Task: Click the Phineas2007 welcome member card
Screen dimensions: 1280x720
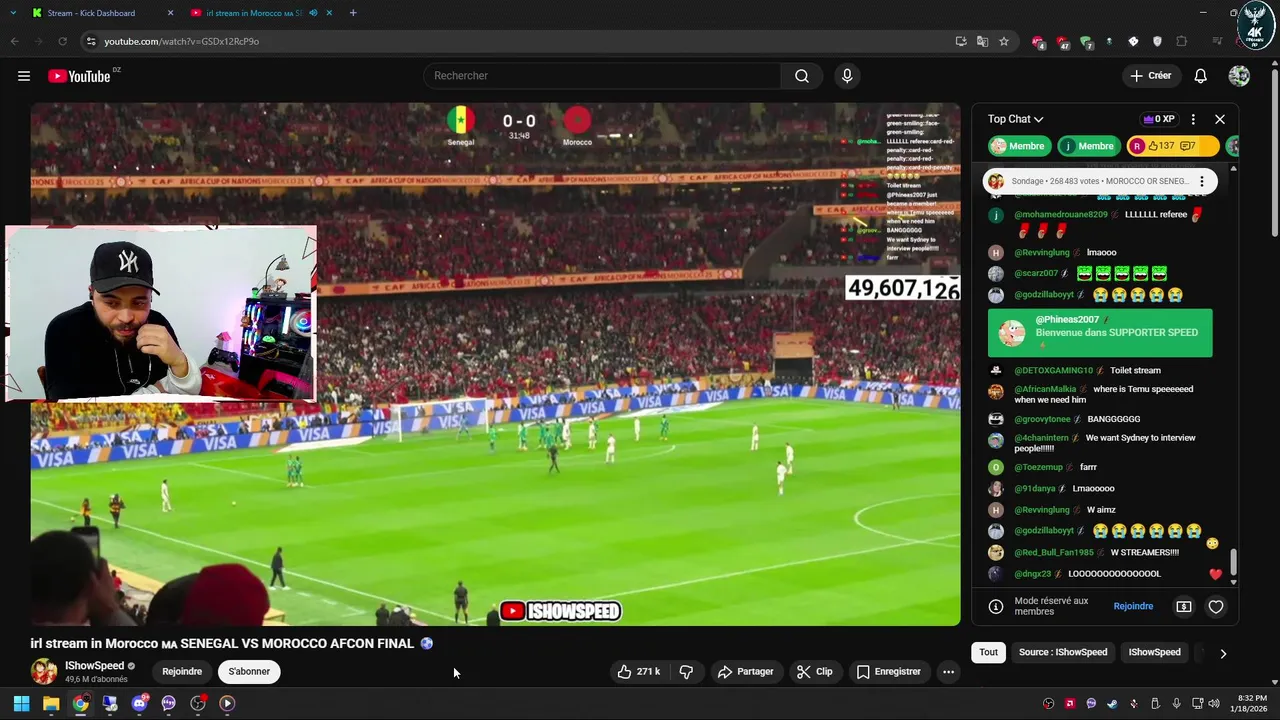Action: 1100,333
